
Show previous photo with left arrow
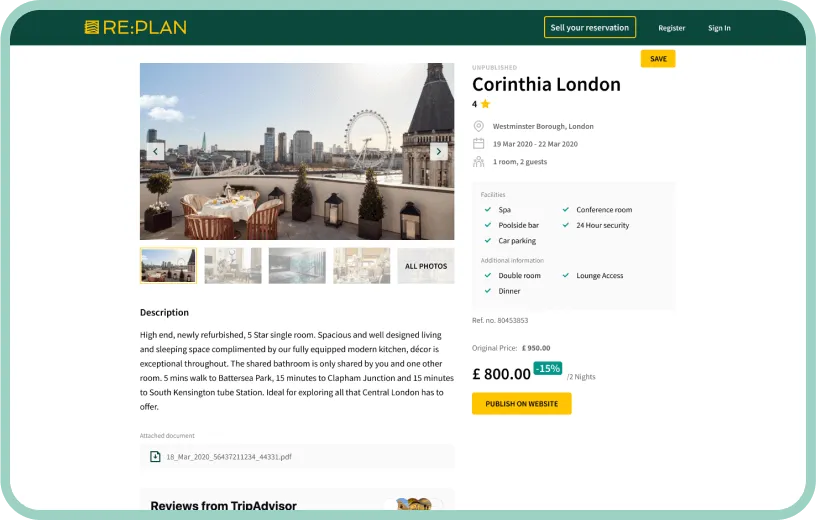coord(155,151)
